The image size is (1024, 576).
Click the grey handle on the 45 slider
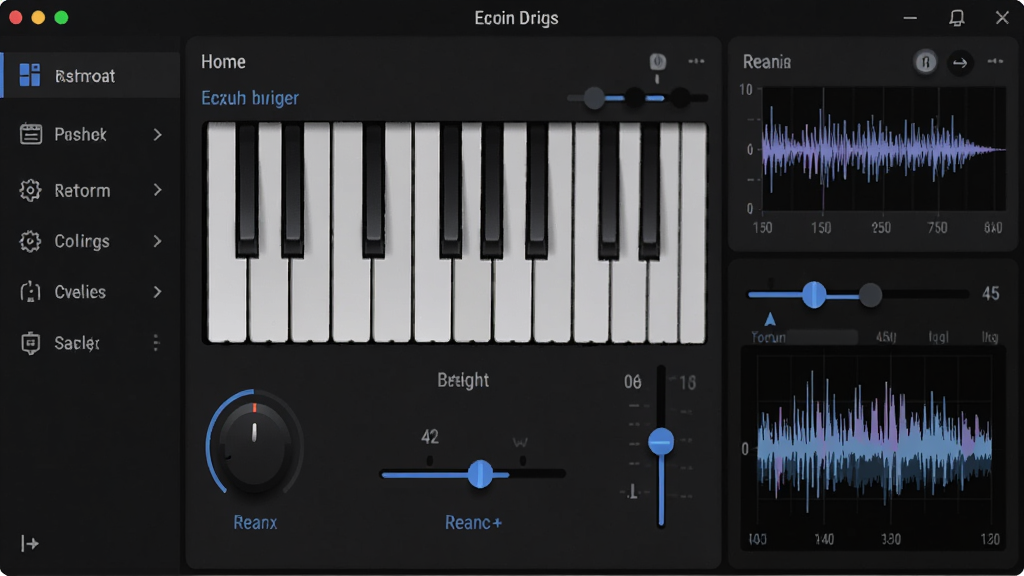[870, 295]
